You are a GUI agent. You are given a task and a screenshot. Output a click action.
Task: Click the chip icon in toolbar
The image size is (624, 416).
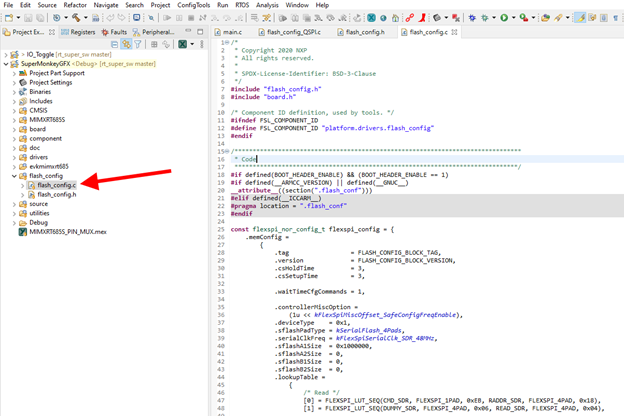tap(437, 18)
